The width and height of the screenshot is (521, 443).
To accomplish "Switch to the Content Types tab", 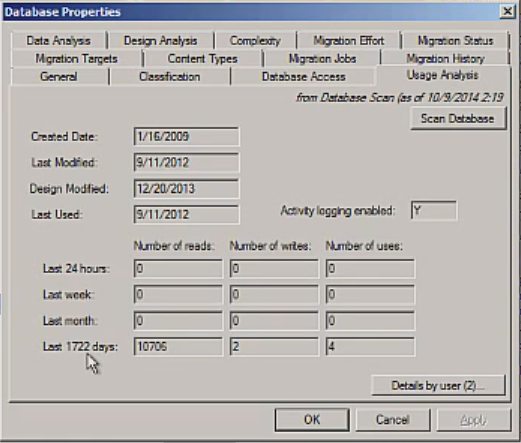I will (x=203, y=59).
